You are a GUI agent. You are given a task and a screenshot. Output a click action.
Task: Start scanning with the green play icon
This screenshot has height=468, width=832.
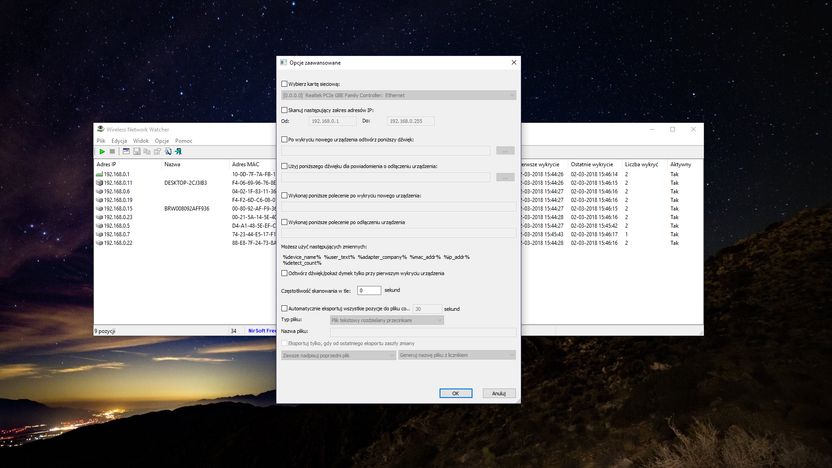pos(102,152)
